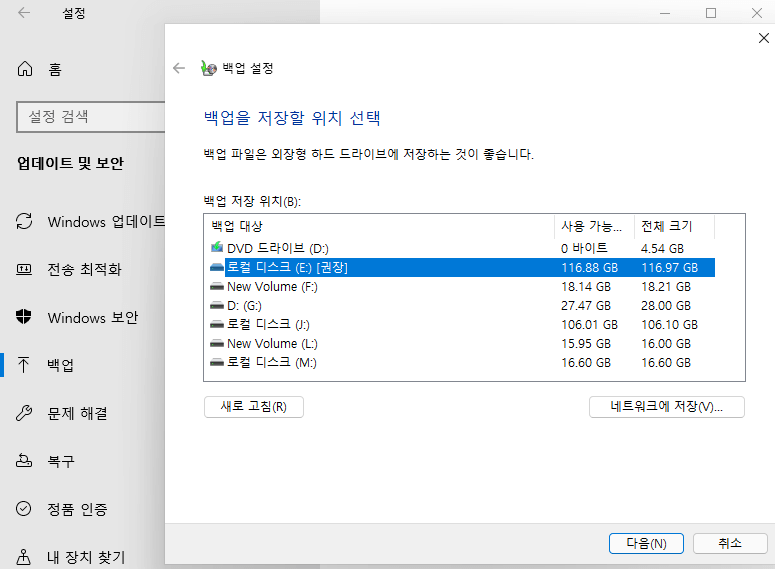The height and width of the screenshot is (569, 775).
Task: Select New Volume (F:) row
Action: [x=462, y=286]
